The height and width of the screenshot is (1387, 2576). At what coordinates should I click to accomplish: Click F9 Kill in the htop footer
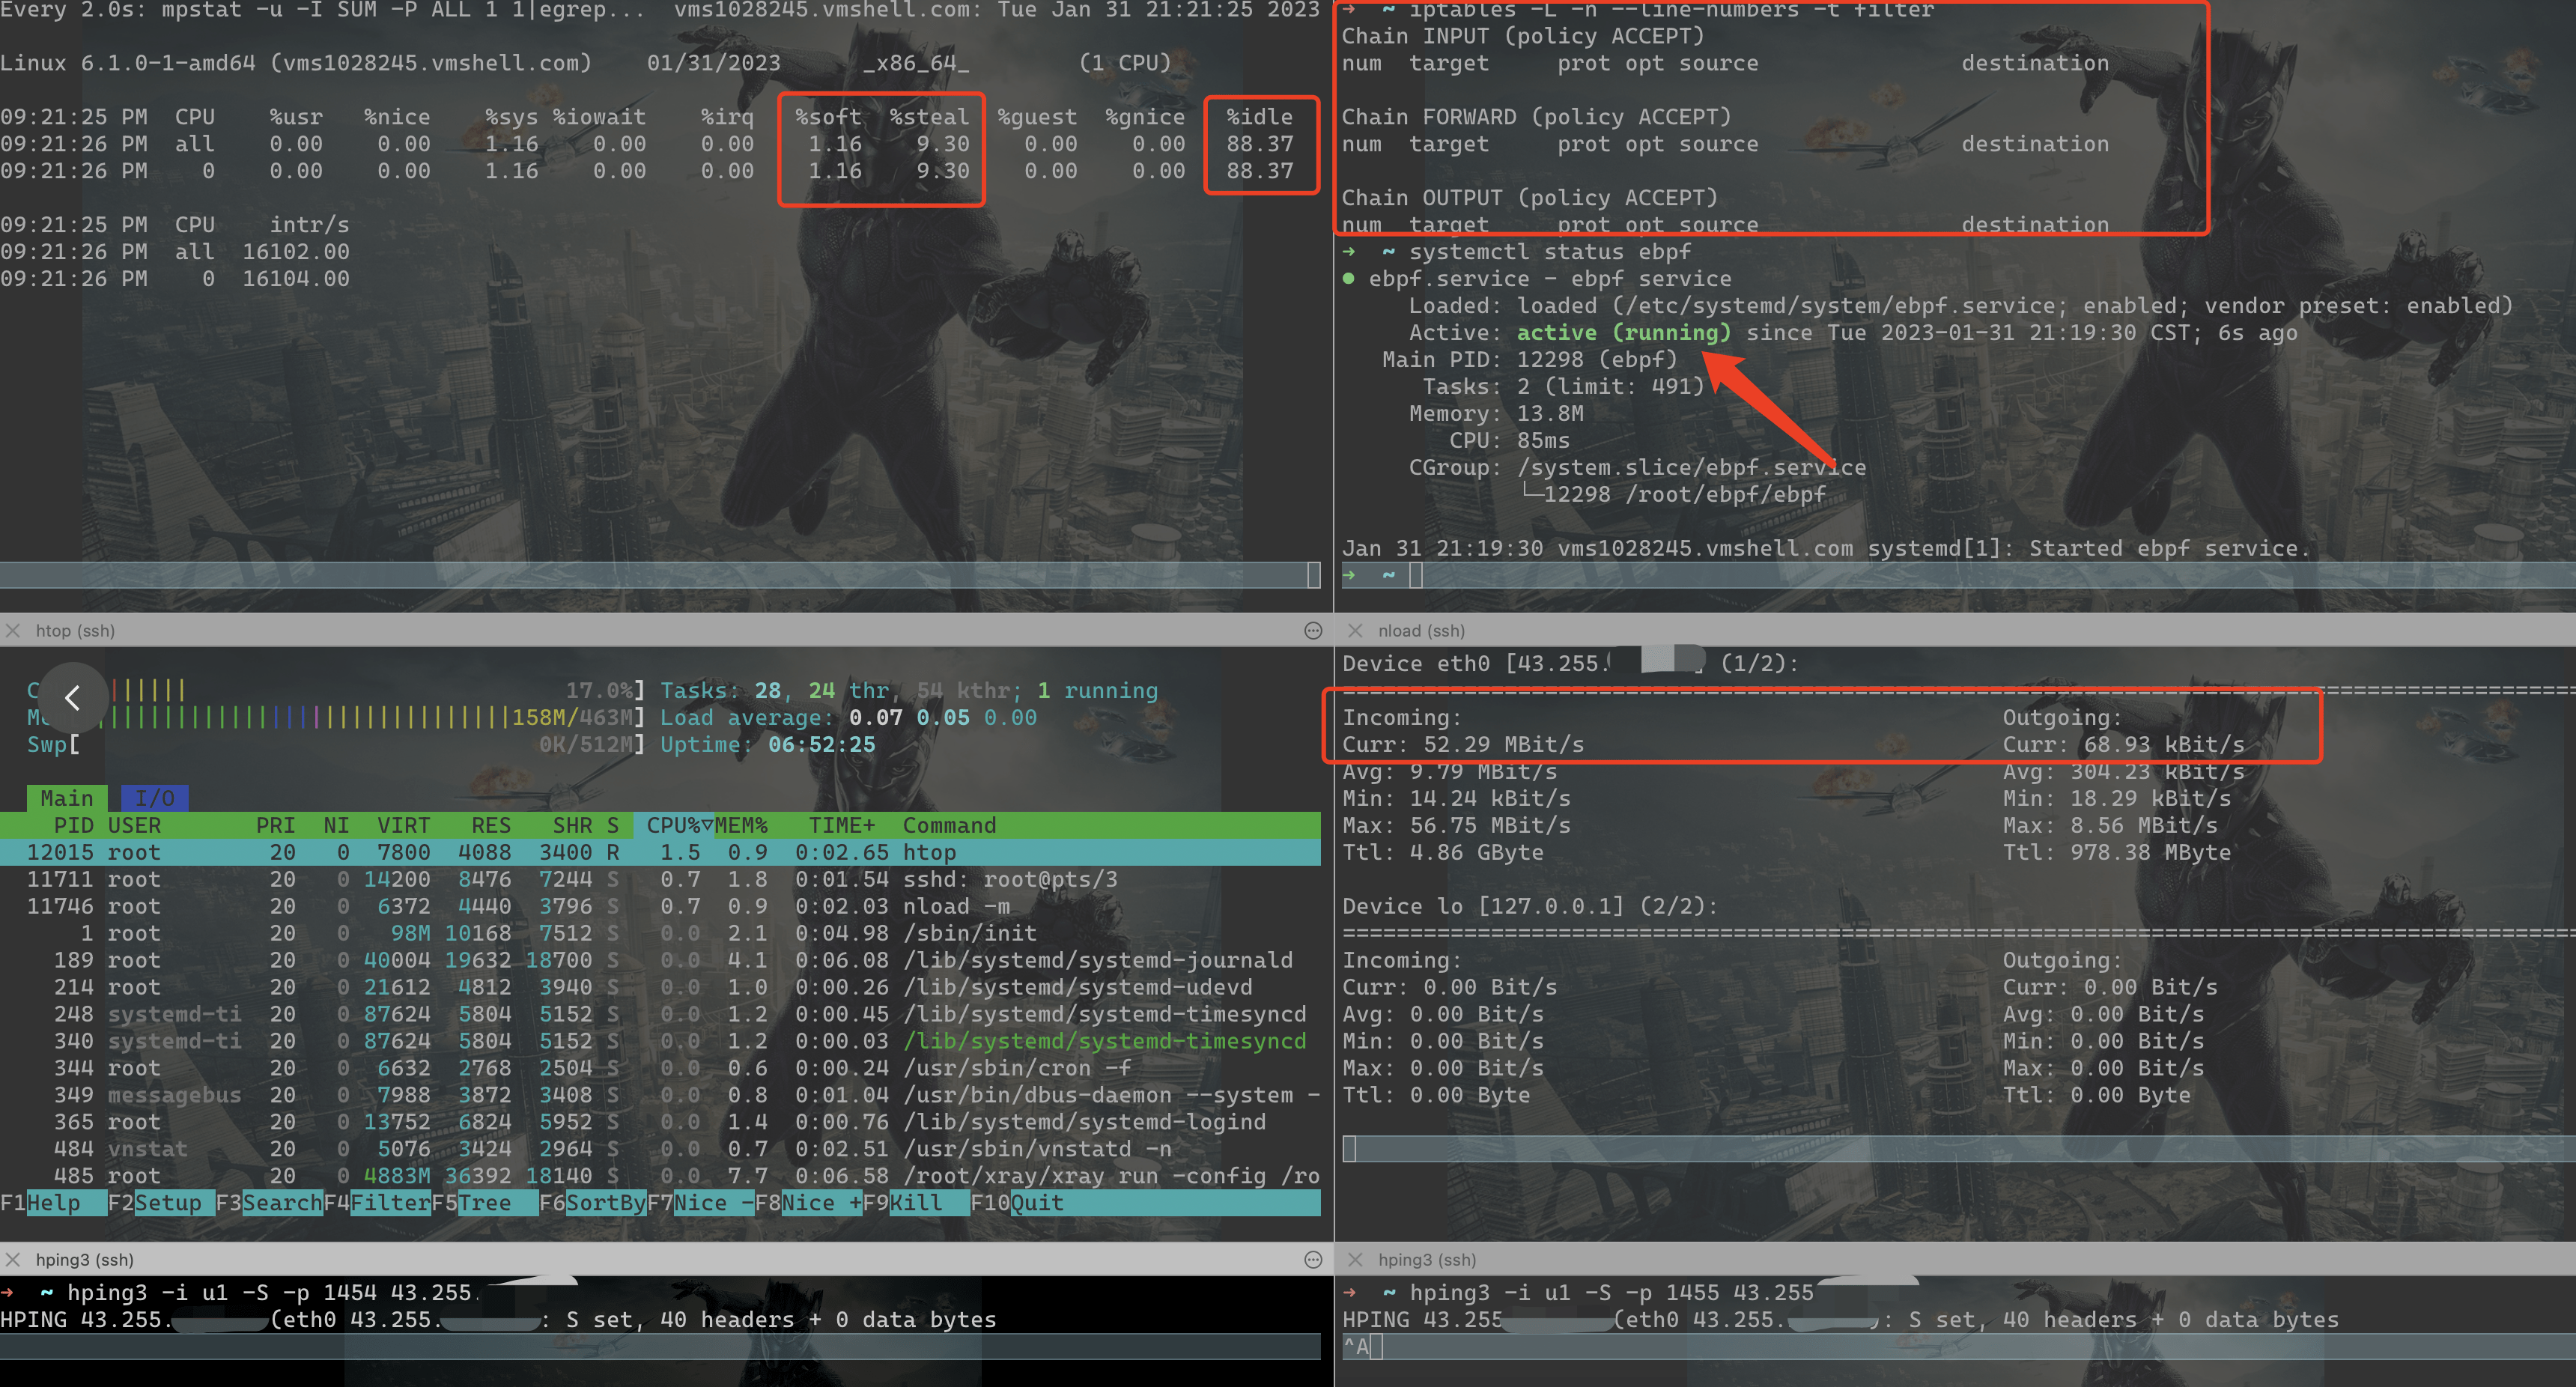pos(916,1203)
